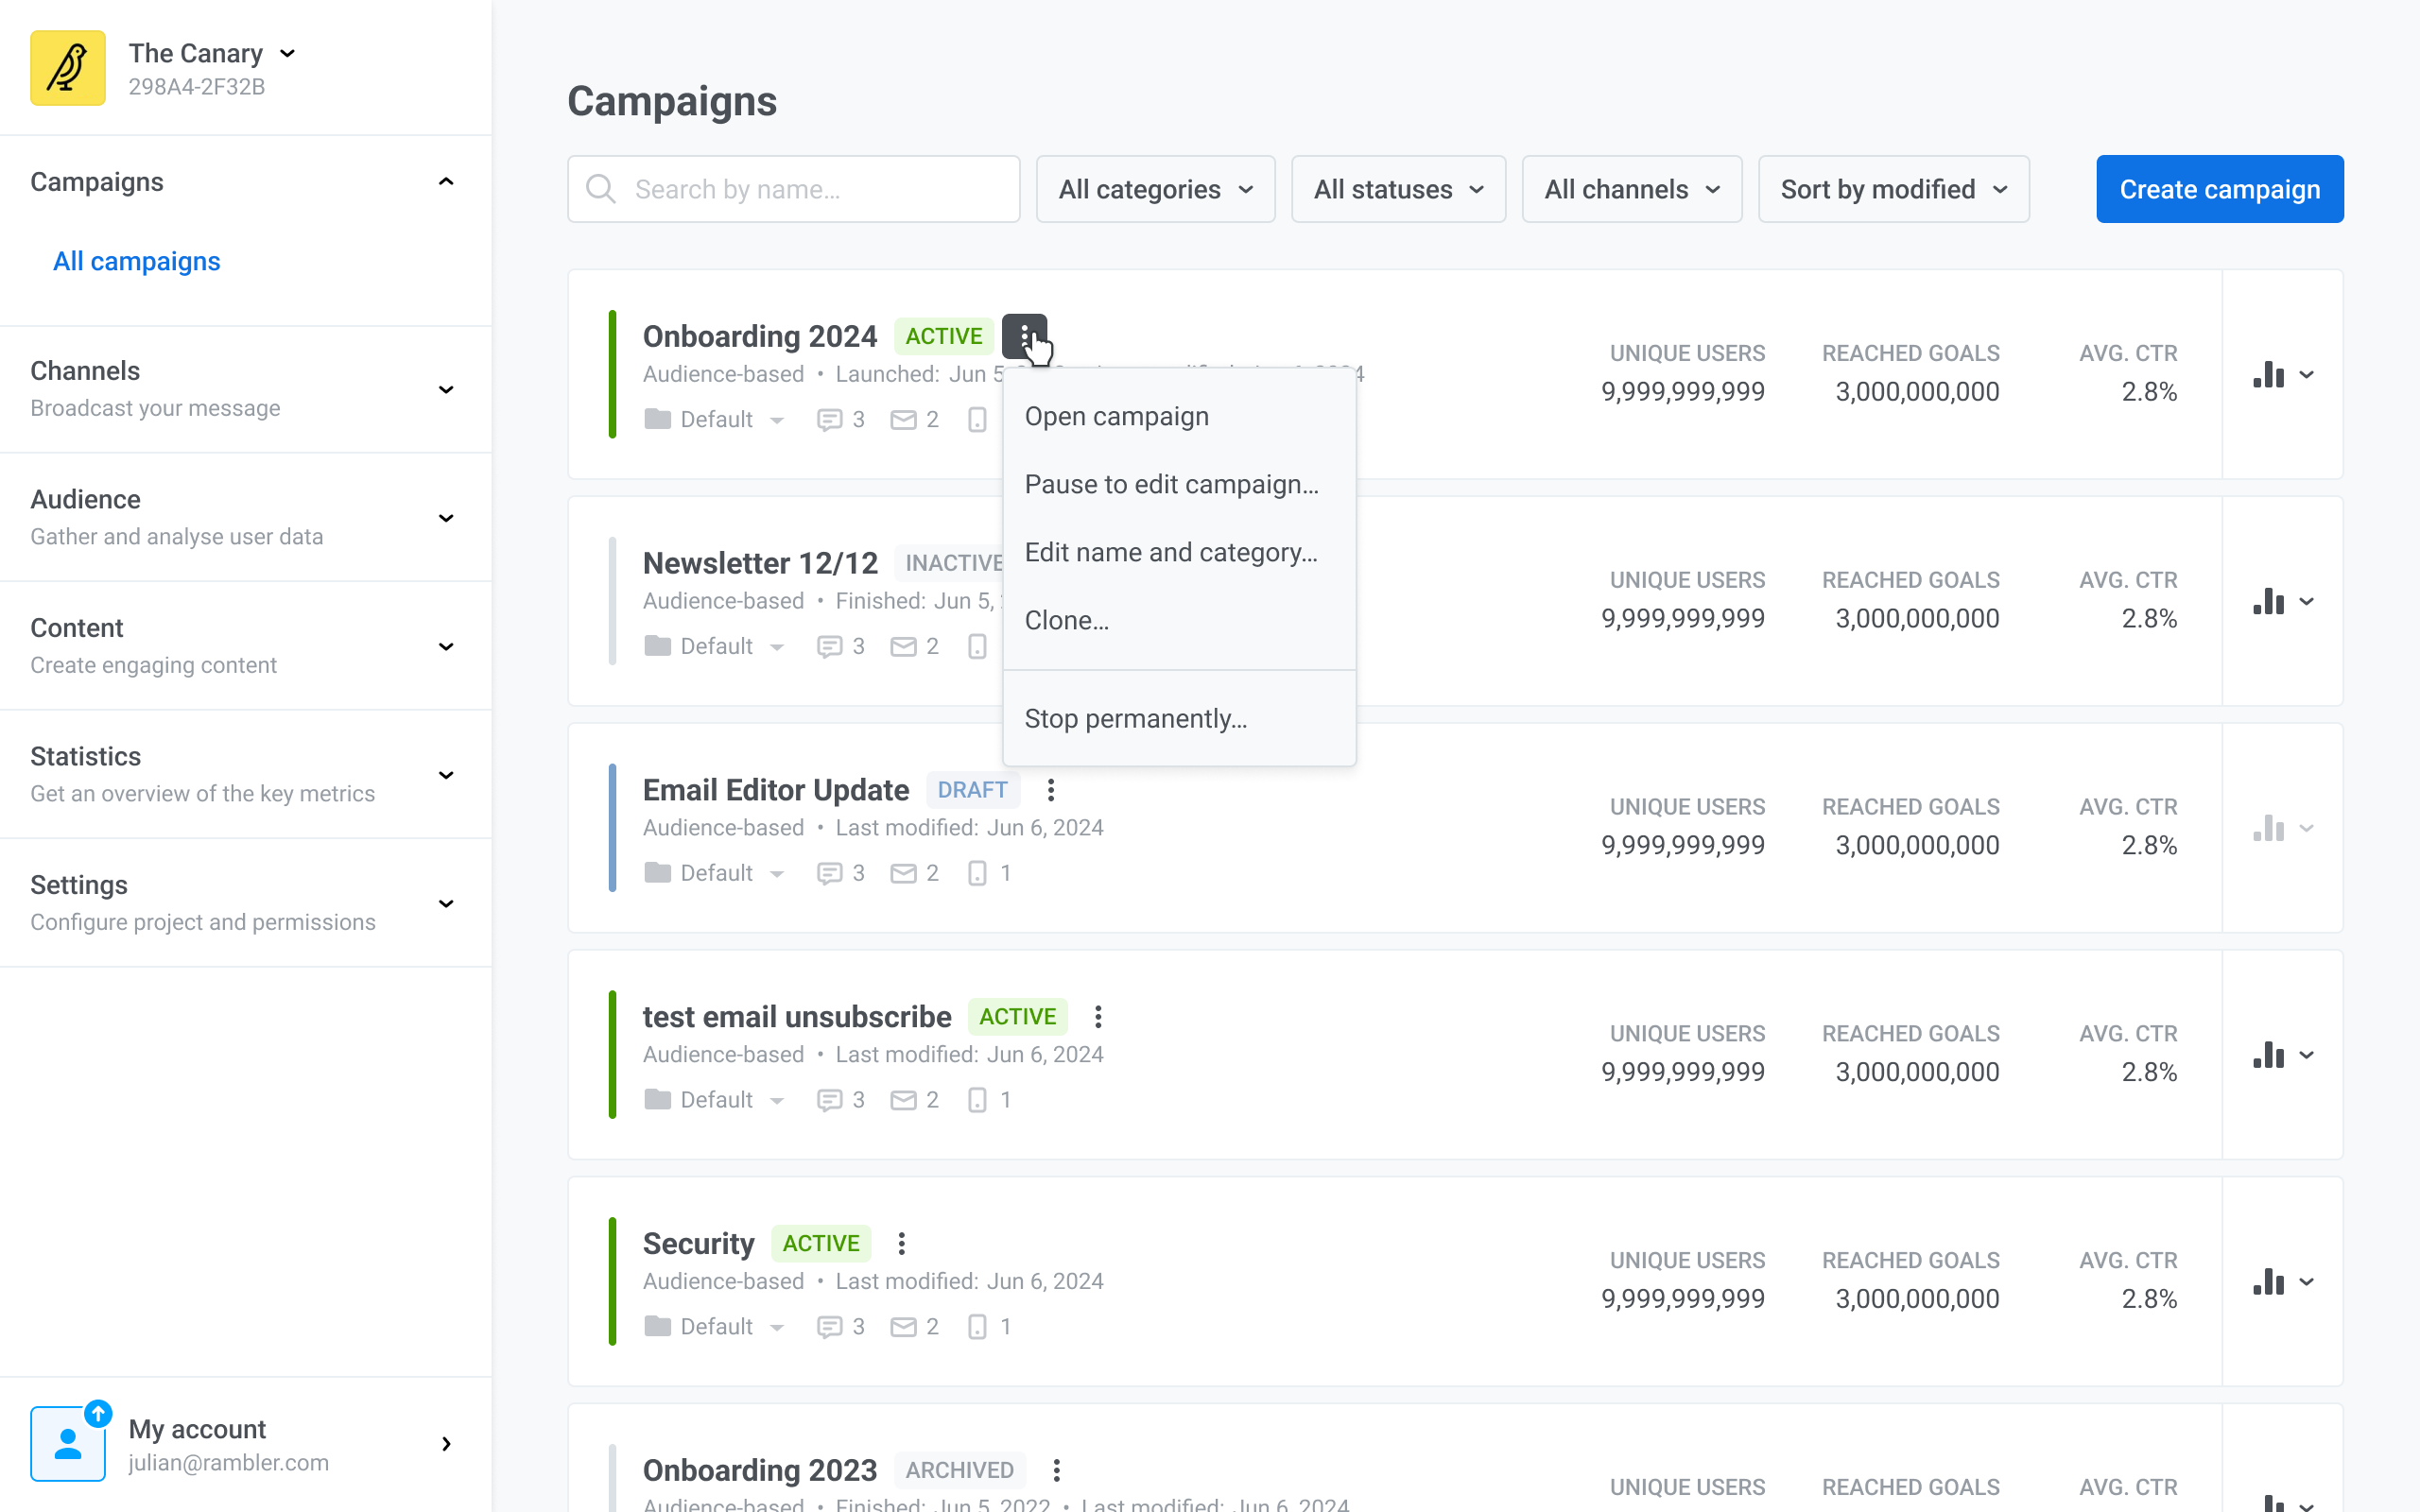This screenshot has width=2420, height=1512.
Task: Click email count icon in Email Editor Update
Action: coord(903,874)
